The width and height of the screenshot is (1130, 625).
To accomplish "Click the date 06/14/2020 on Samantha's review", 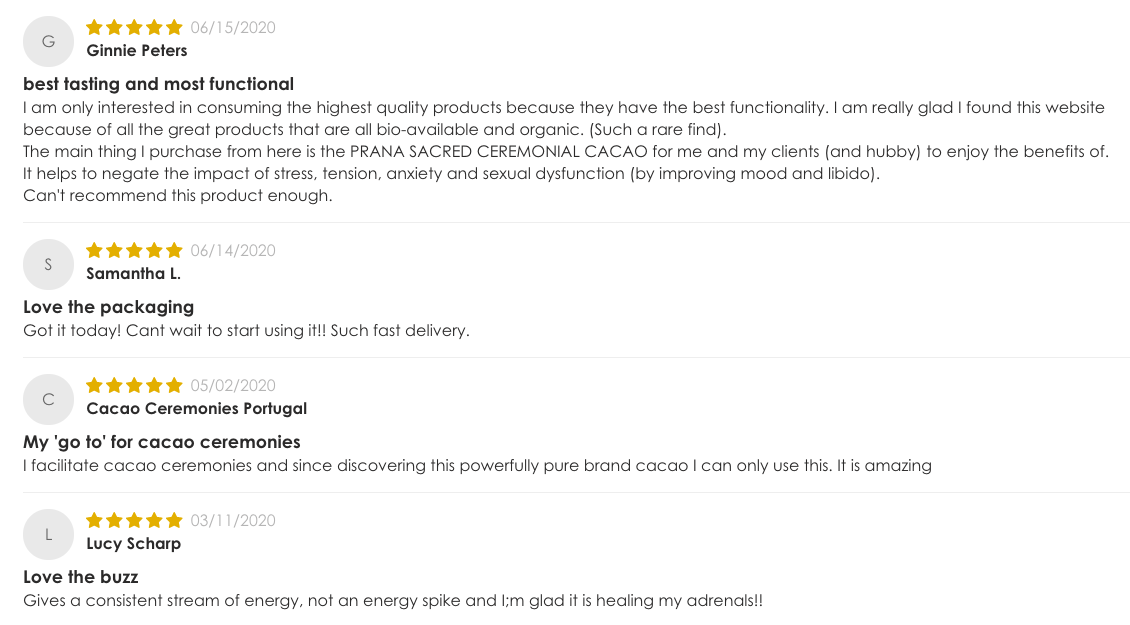I will pyautogui.click(x=233, y=250).
